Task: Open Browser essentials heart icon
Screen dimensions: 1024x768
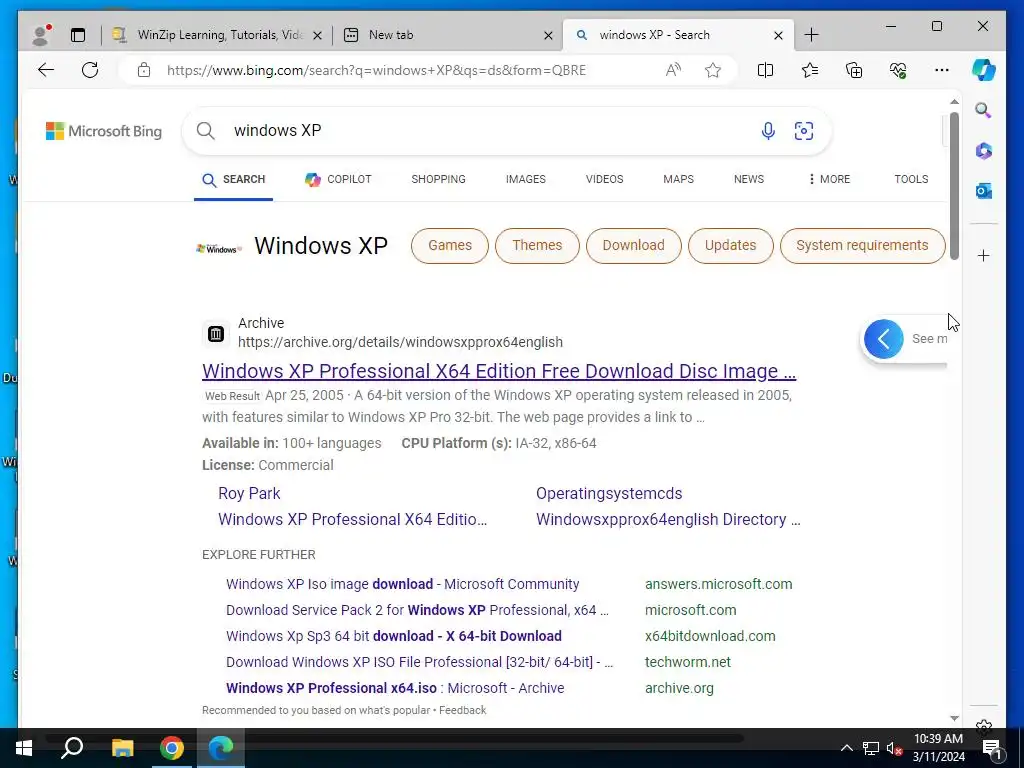Action: (x=898, y=70)
